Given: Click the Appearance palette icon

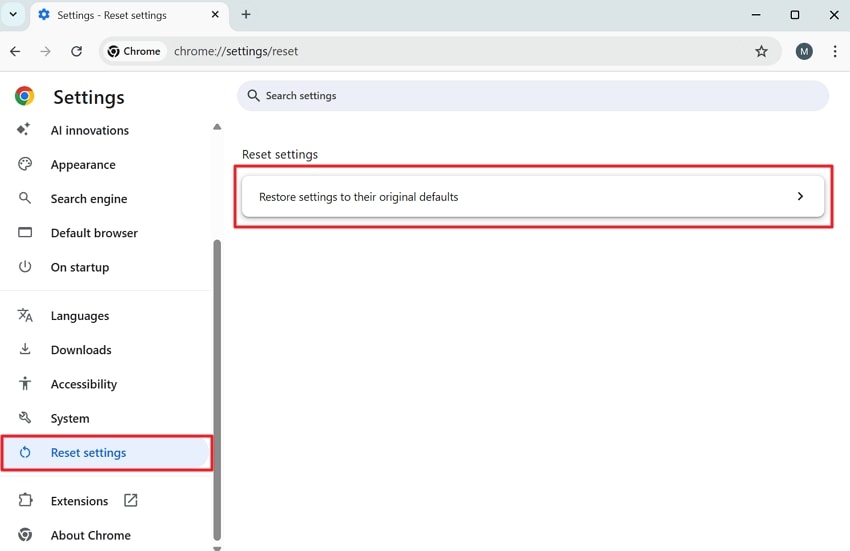Looking at the screenshot, I should [25, 164].
